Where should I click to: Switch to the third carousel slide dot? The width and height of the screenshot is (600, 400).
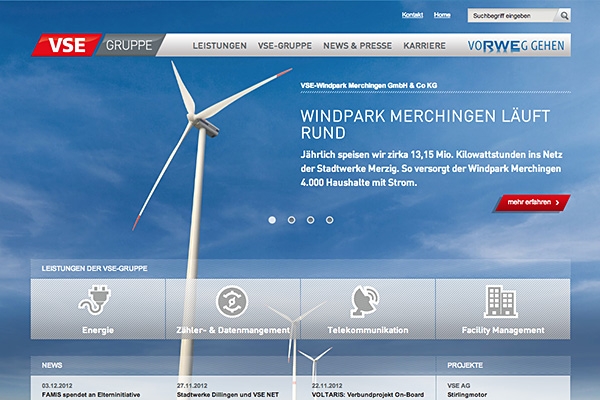310,219
